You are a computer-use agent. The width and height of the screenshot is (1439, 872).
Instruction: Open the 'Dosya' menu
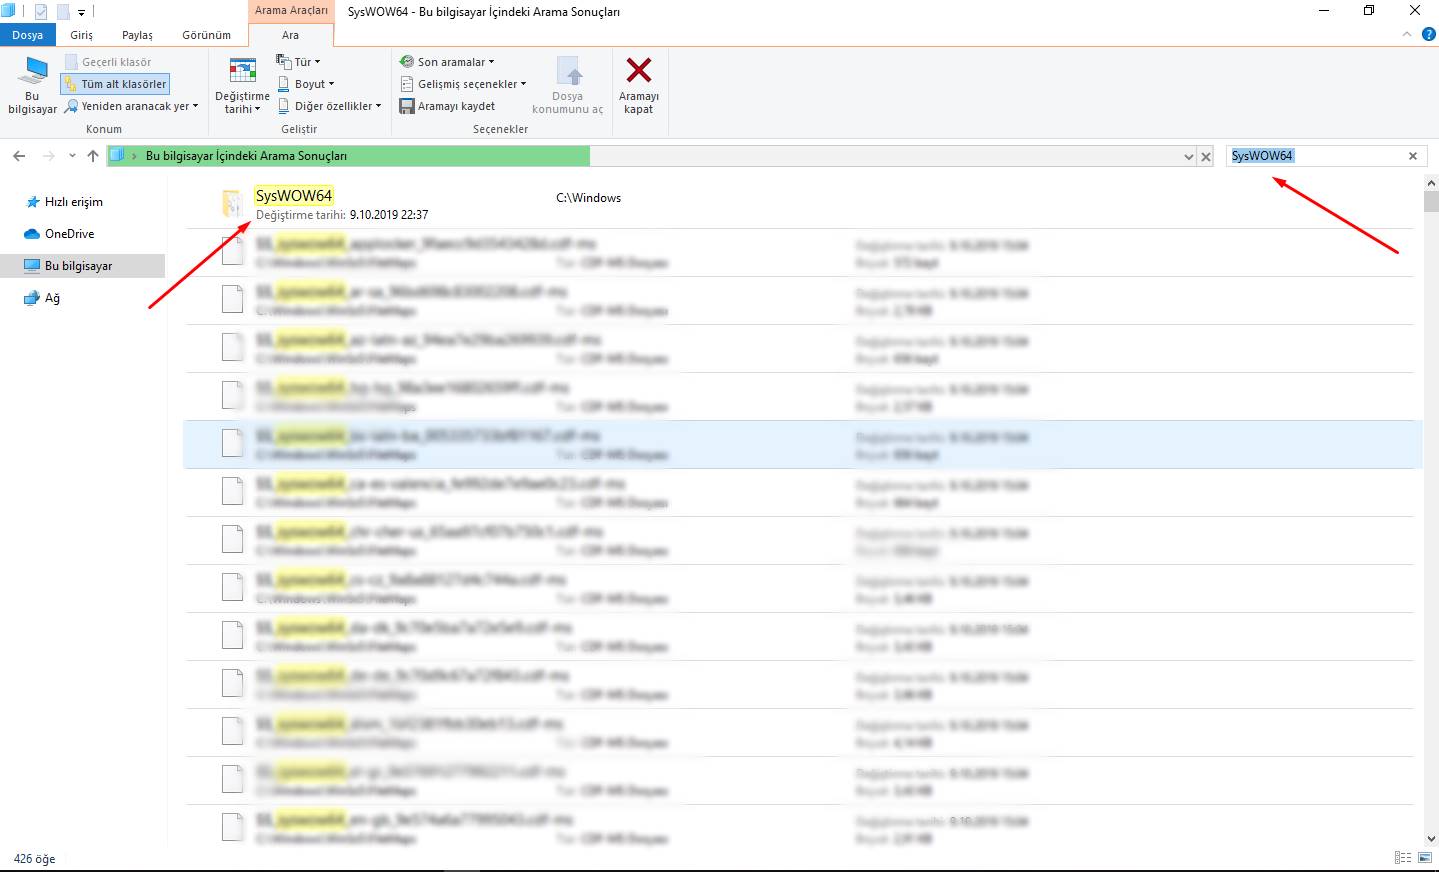coord(28,34)
